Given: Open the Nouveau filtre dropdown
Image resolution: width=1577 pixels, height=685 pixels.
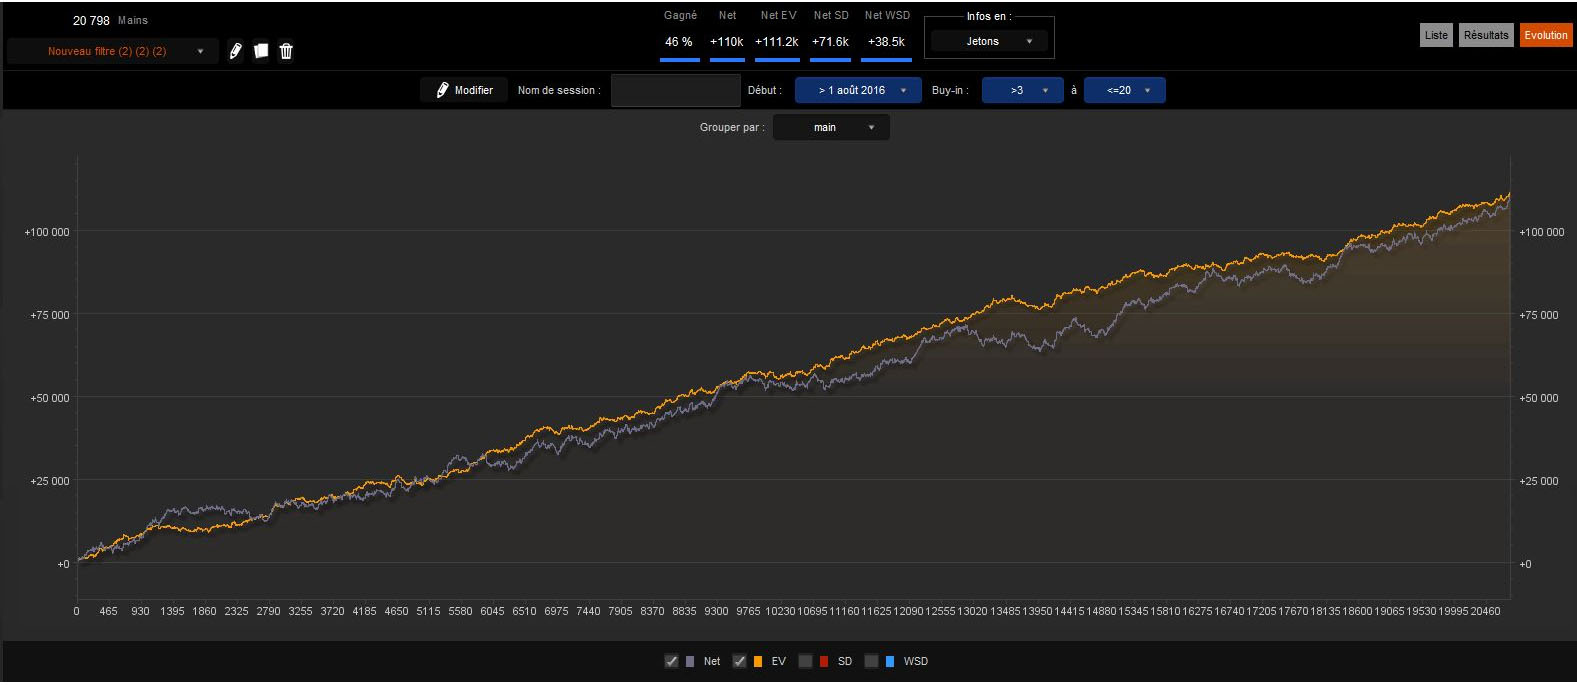Looking at the screenshot, I should [x=112, y=51].
